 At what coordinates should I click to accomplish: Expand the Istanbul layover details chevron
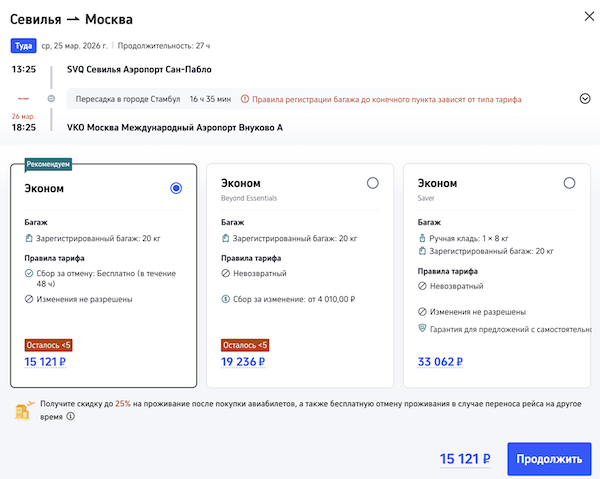click(x=585, y=99)
